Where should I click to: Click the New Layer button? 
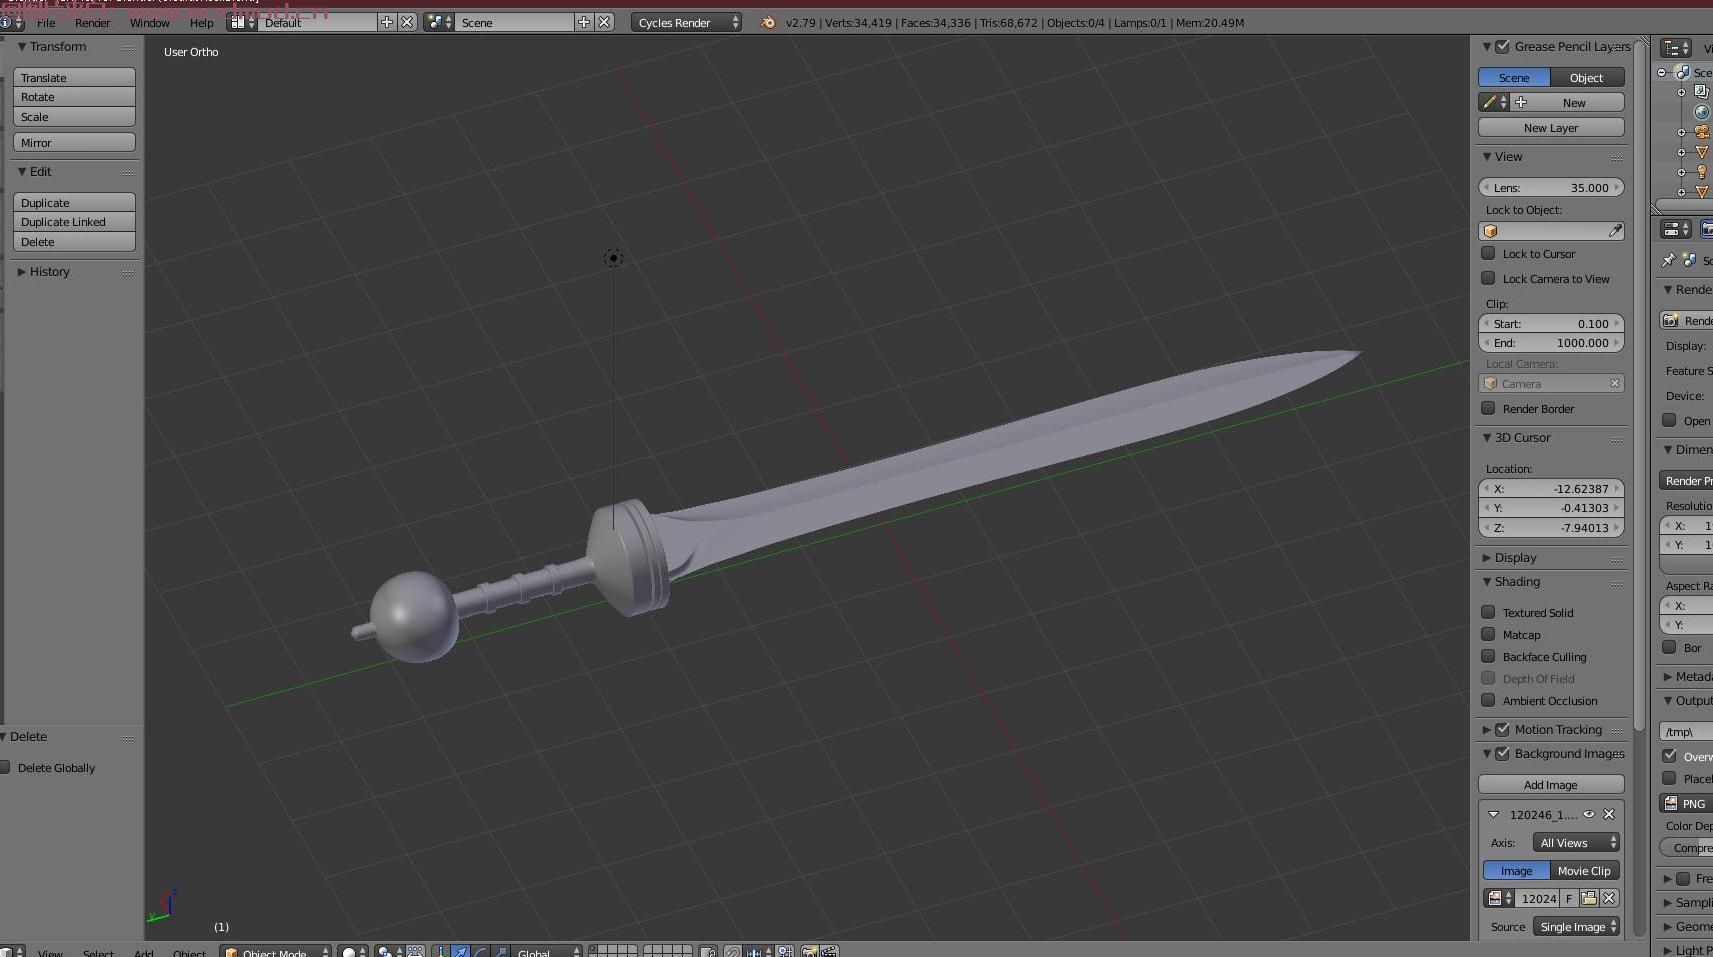point(1551,128)
